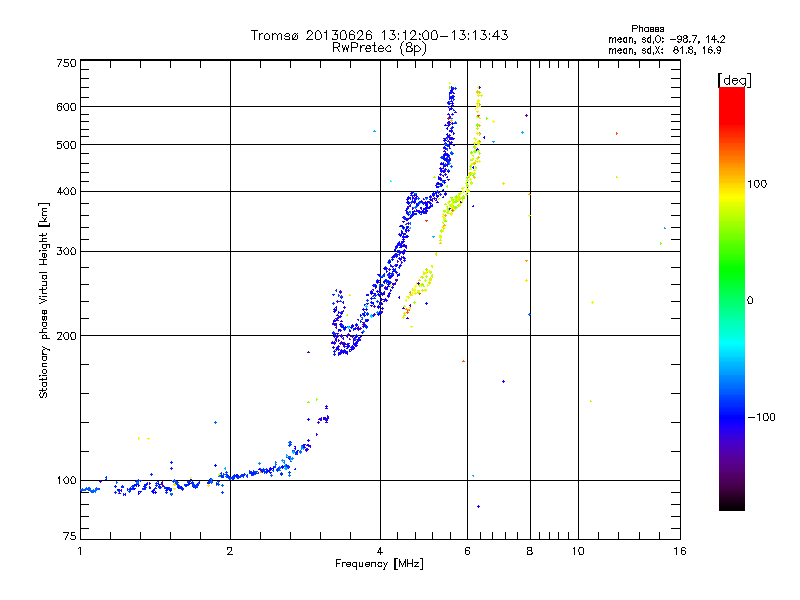
Task: Click the 'Frequency [MHz]' axis label
Action: [379, 564]
